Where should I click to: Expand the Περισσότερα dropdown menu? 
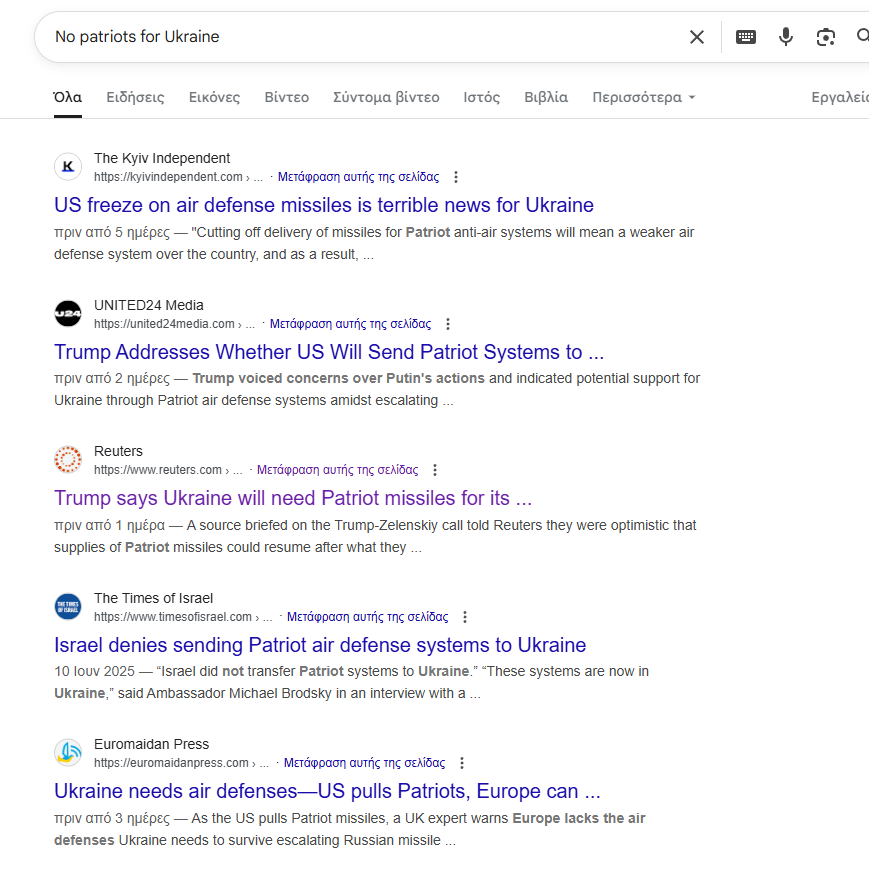644,97
